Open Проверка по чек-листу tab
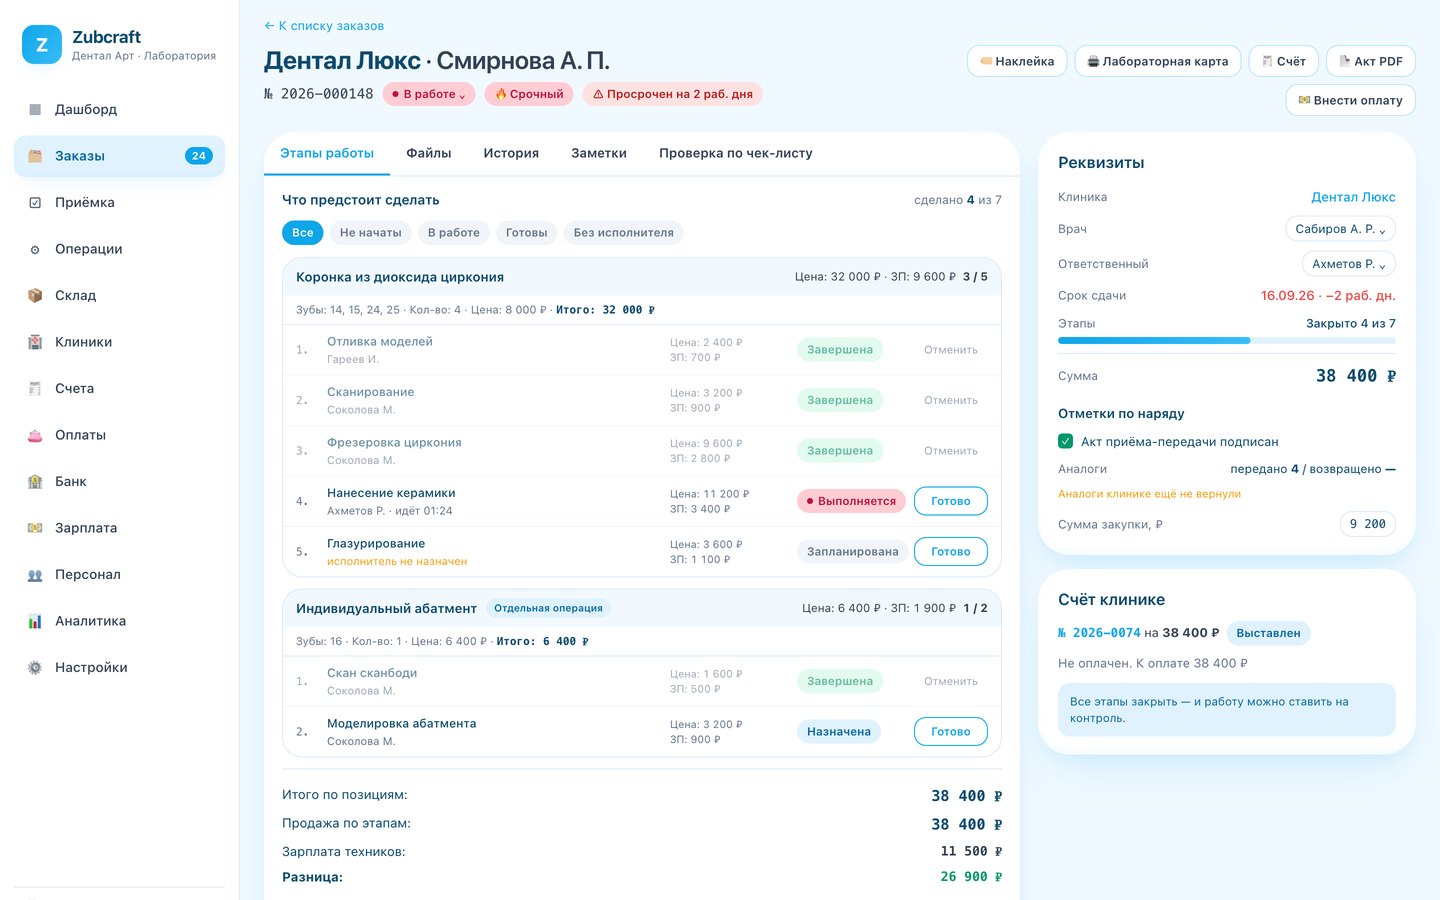Screen dimensions: 1440x900 [x=736, y=153]
